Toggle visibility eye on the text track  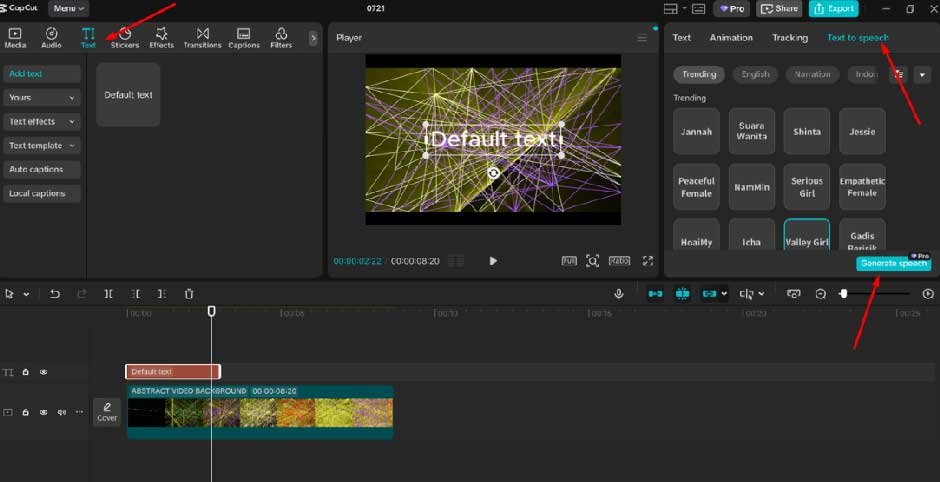(43, 372)
